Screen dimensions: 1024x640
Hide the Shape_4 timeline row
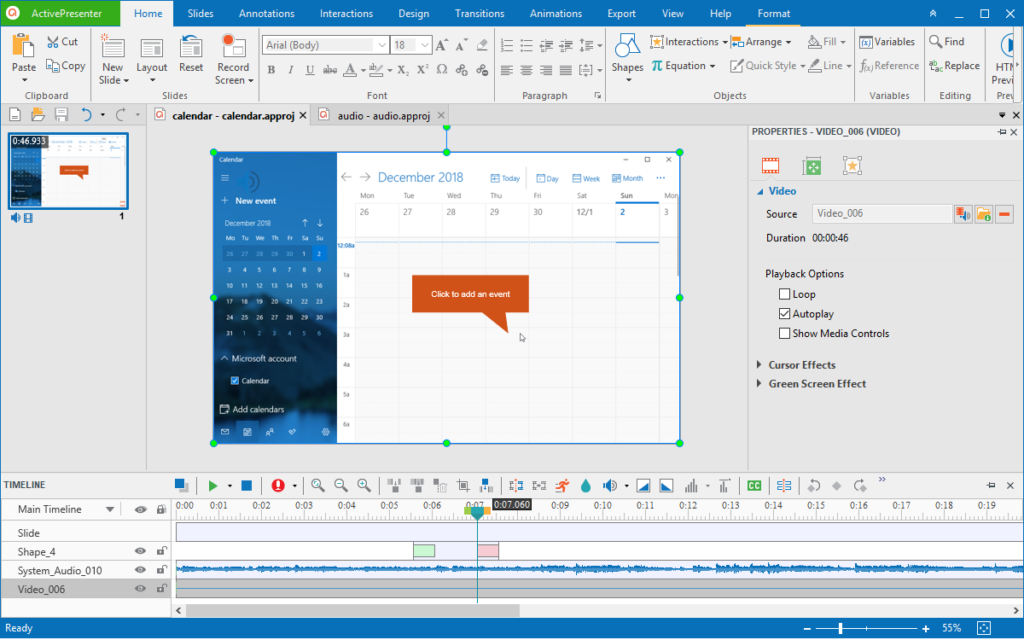tap(140, 551)
